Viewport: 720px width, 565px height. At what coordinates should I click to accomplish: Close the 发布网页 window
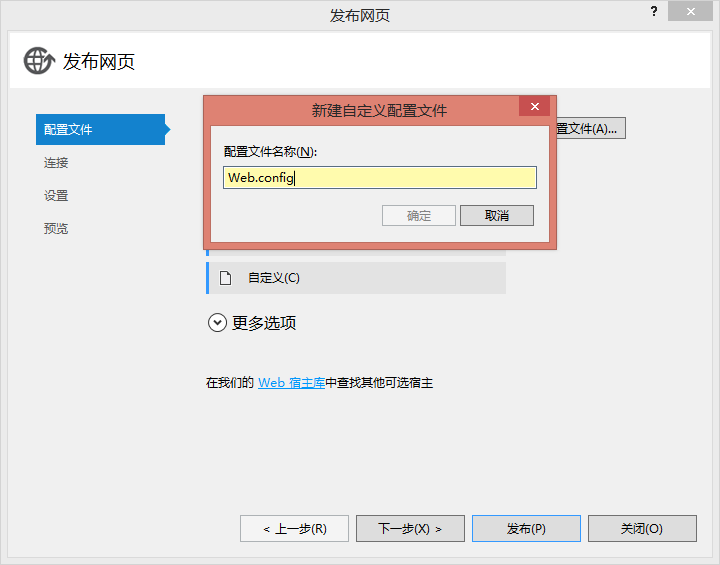tap(690, 11)
